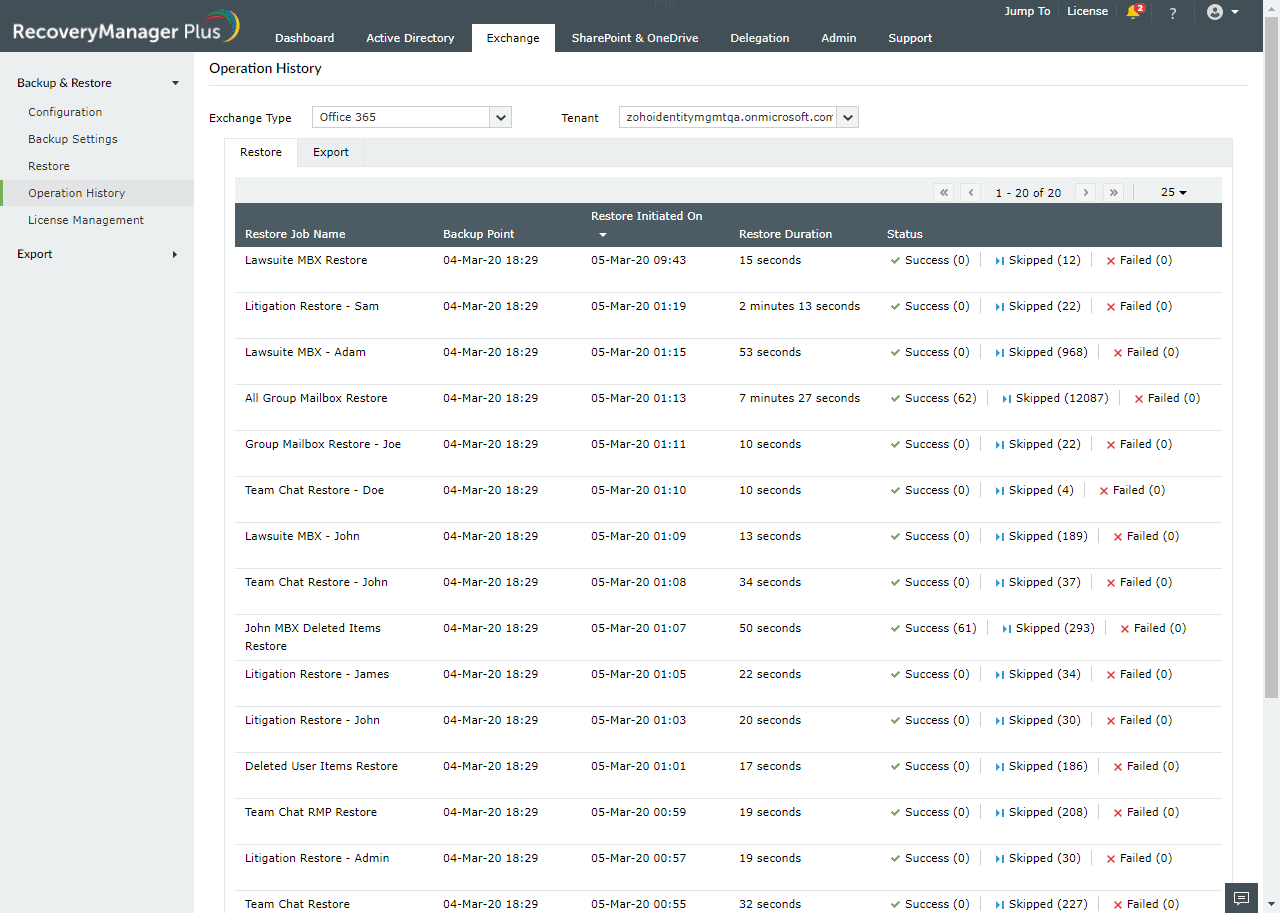Open the chat feedback icon
Screen dimensions: 1280x913
[x=1241, y=897]
